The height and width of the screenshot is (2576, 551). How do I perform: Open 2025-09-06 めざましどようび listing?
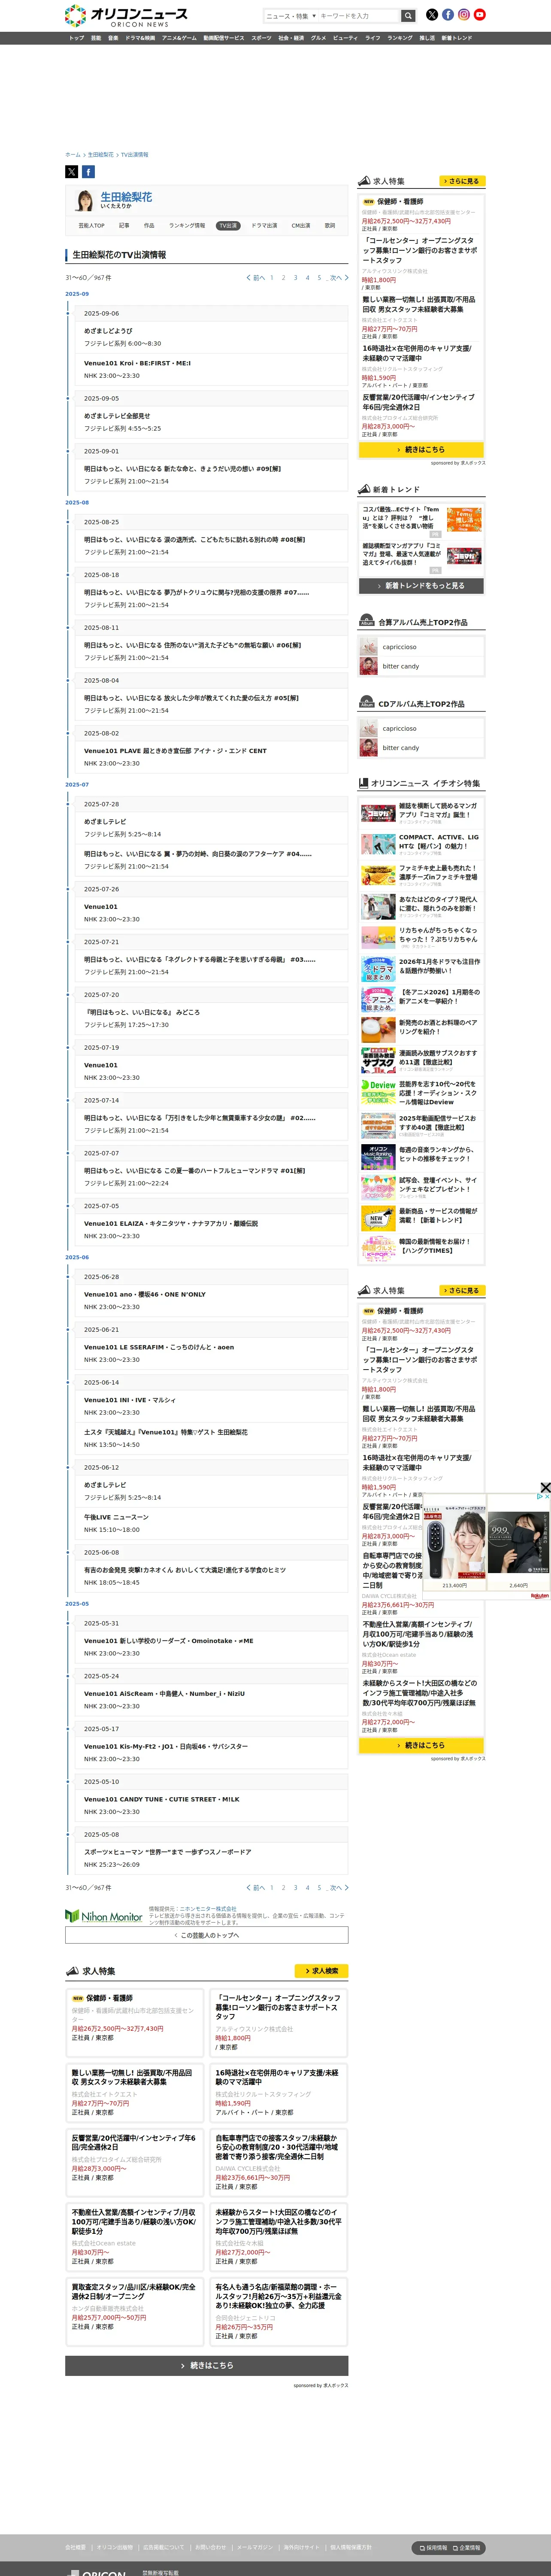pos(108,331)
